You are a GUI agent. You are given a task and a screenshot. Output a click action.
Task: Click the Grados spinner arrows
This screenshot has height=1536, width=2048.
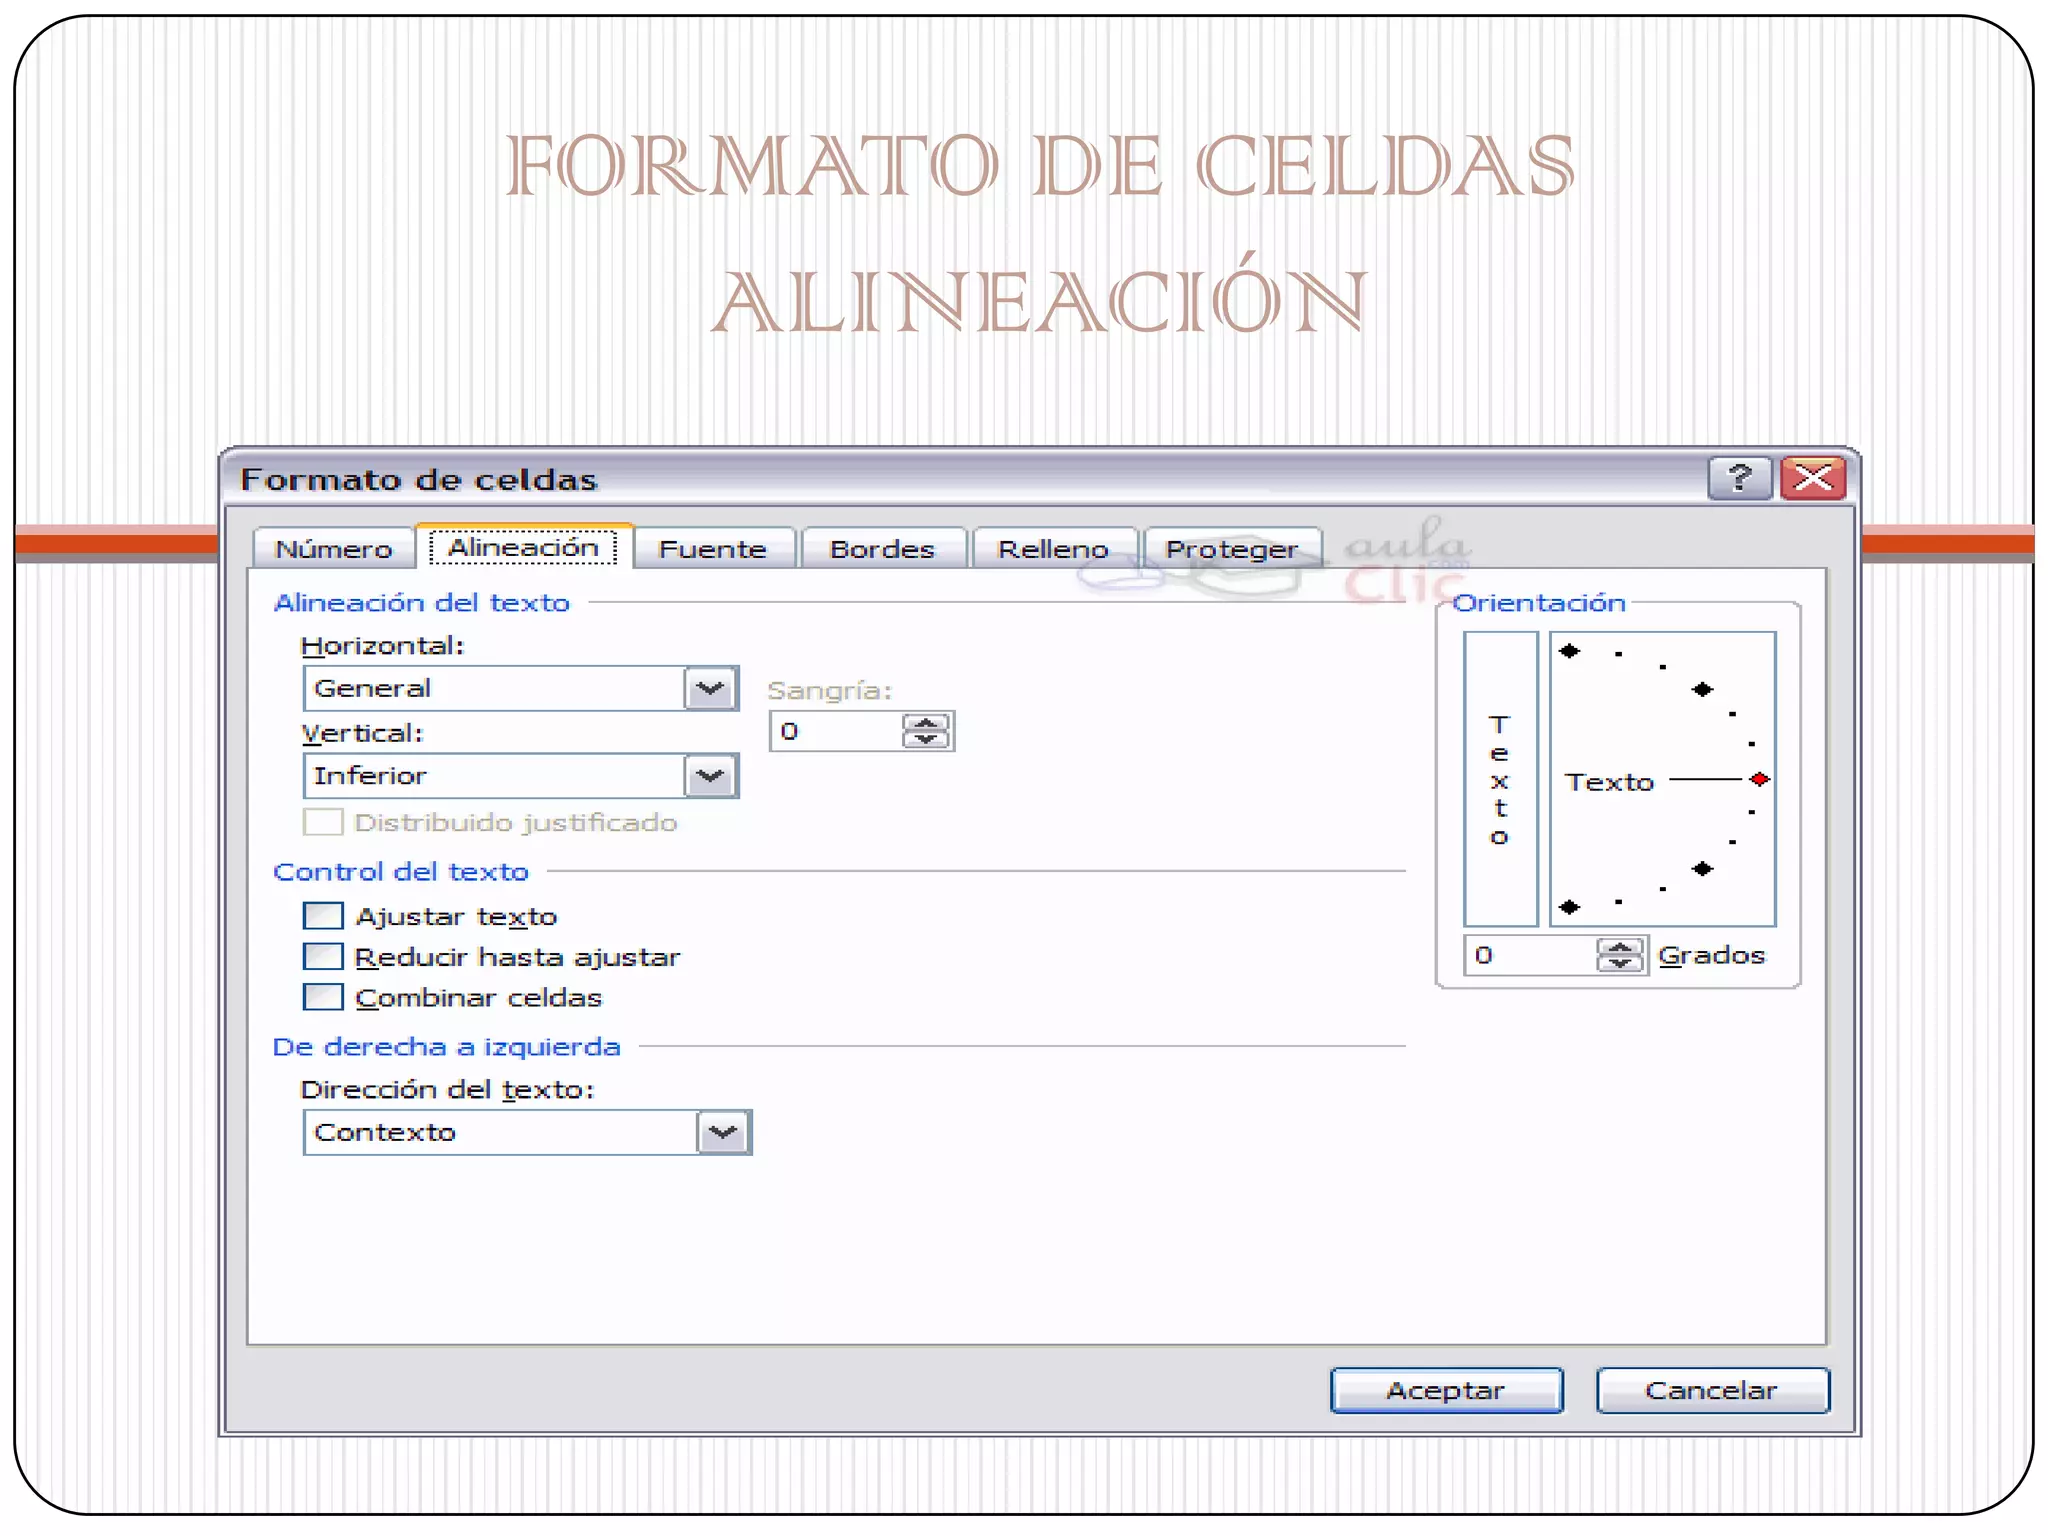(x=1620, y=955)
